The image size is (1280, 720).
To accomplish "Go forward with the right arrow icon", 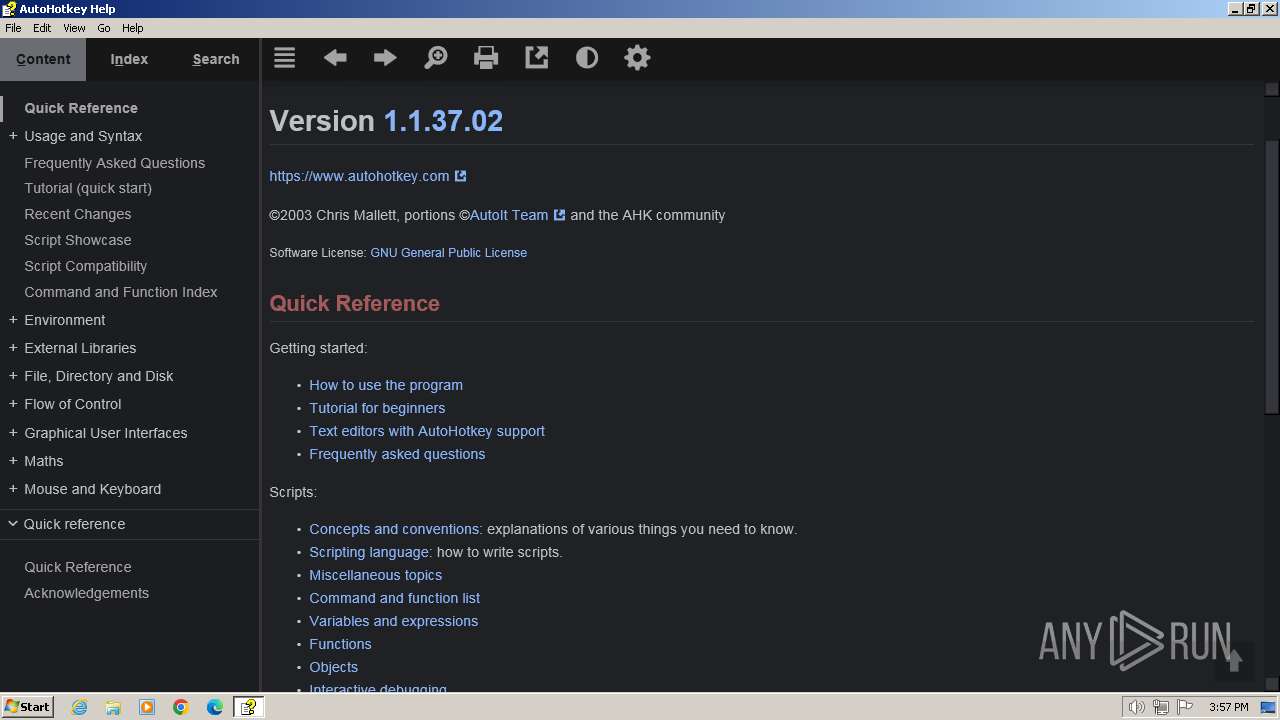I will [385, 58].
